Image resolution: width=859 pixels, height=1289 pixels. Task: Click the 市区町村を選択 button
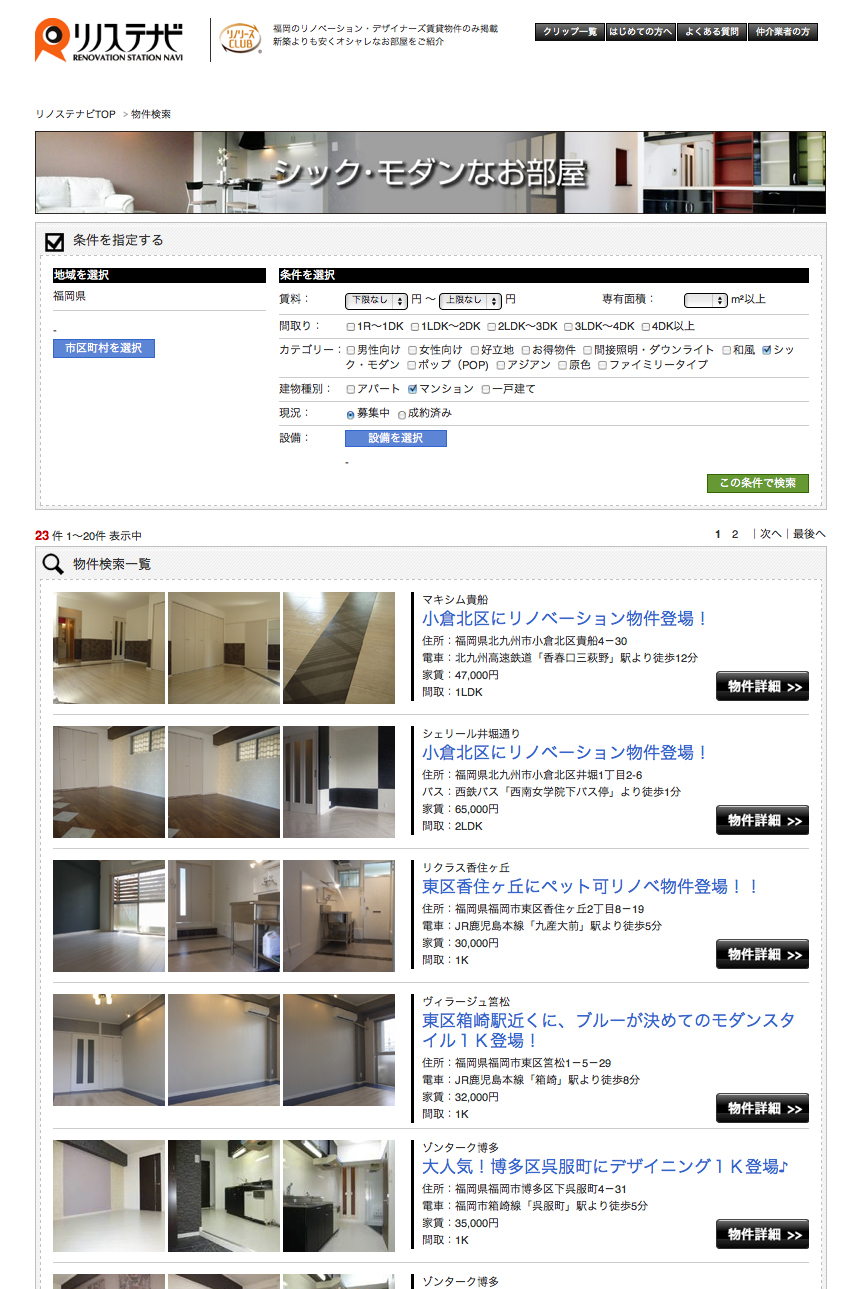pos(104,348)
